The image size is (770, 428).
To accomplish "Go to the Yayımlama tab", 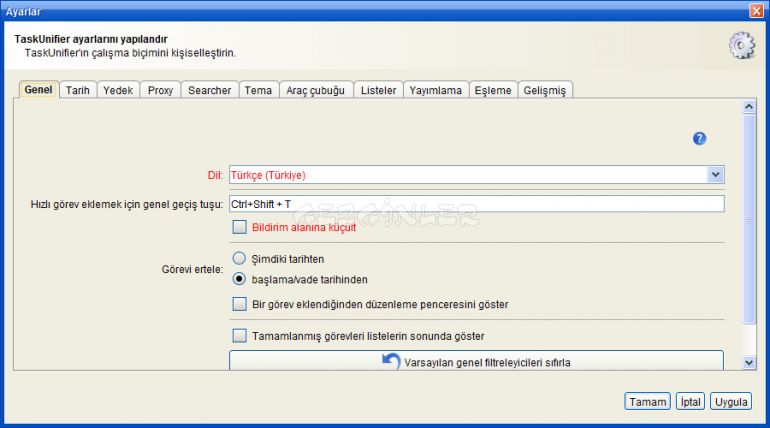I will click(436, 90).
